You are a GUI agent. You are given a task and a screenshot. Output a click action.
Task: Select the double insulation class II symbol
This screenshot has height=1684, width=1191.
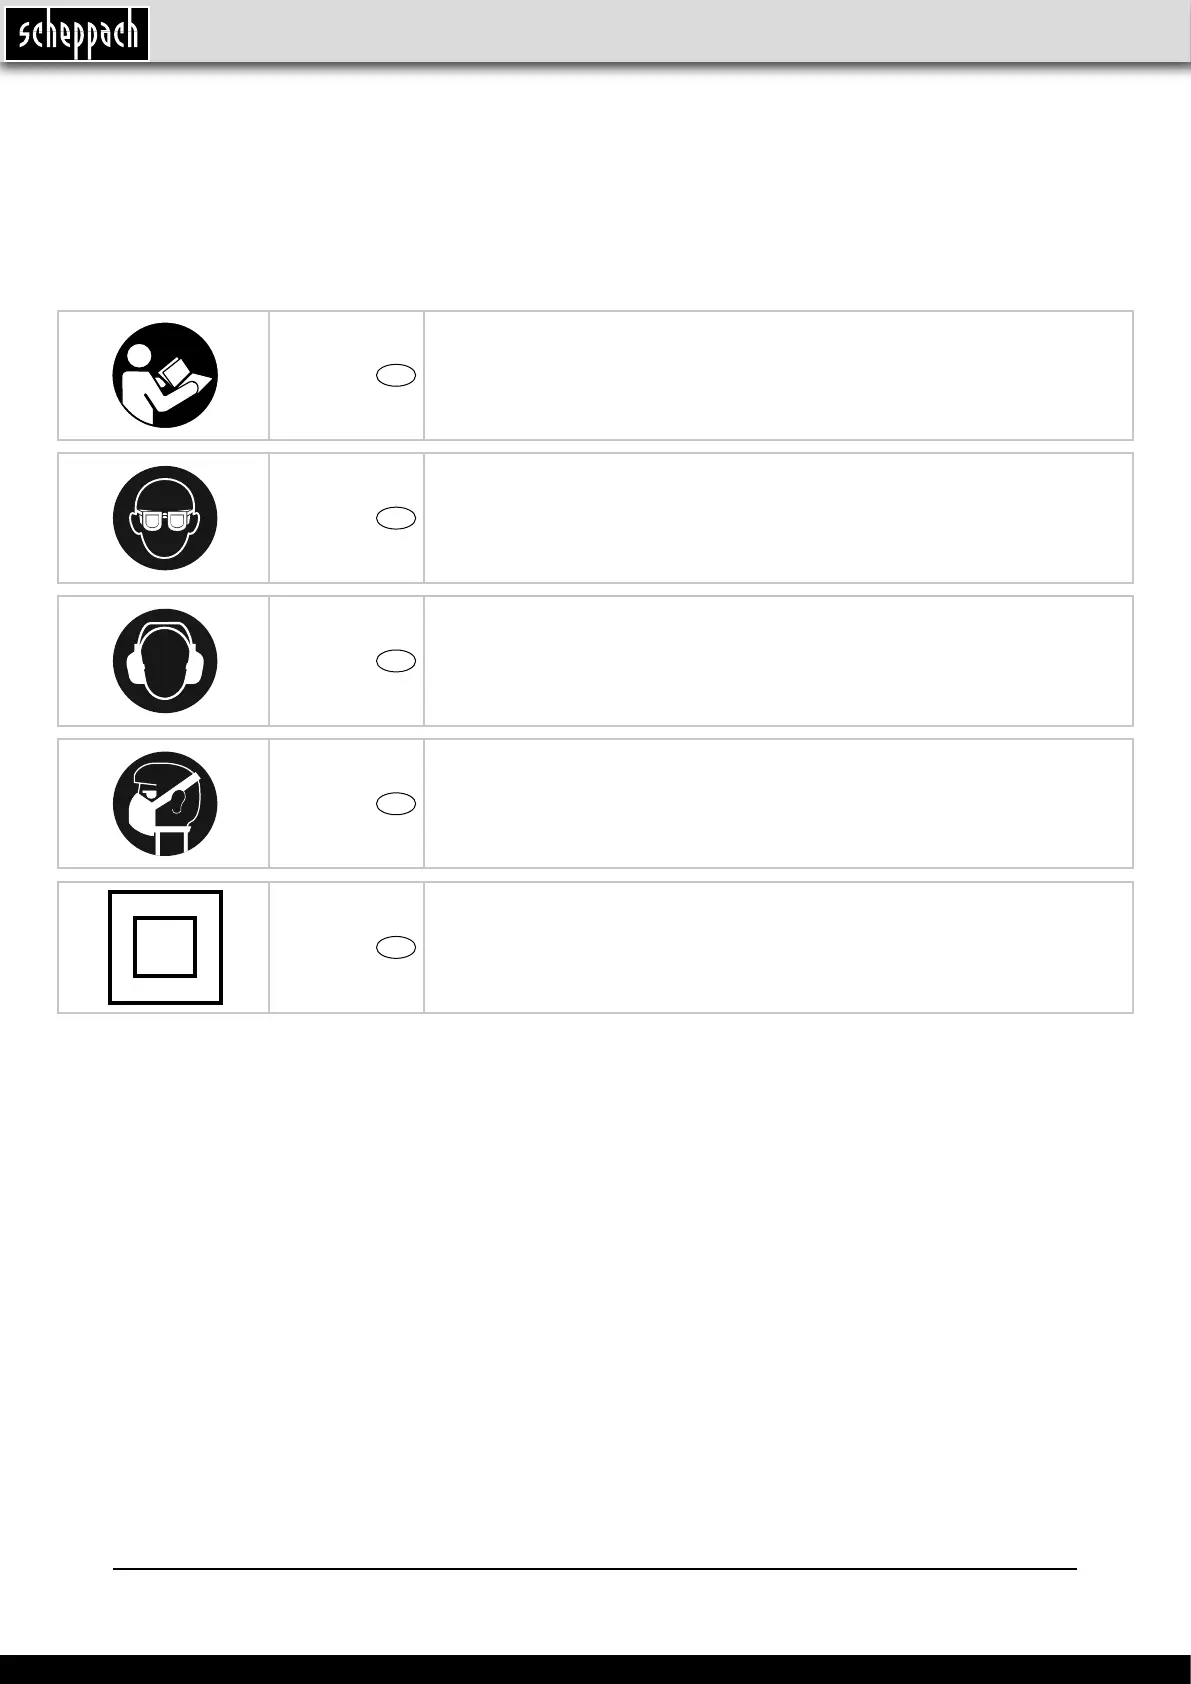[x=165, y=947]
